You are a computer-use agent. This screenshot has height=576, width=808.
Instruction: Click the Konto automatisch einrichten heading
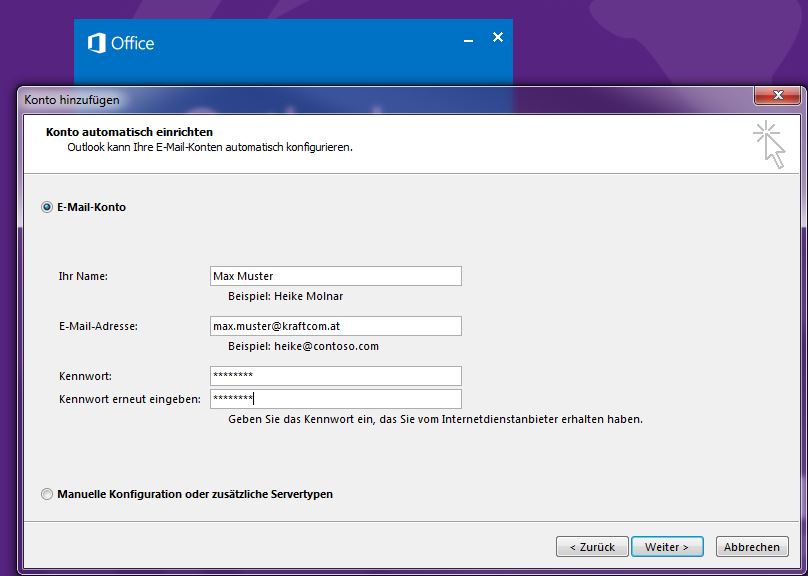point(129,132)
